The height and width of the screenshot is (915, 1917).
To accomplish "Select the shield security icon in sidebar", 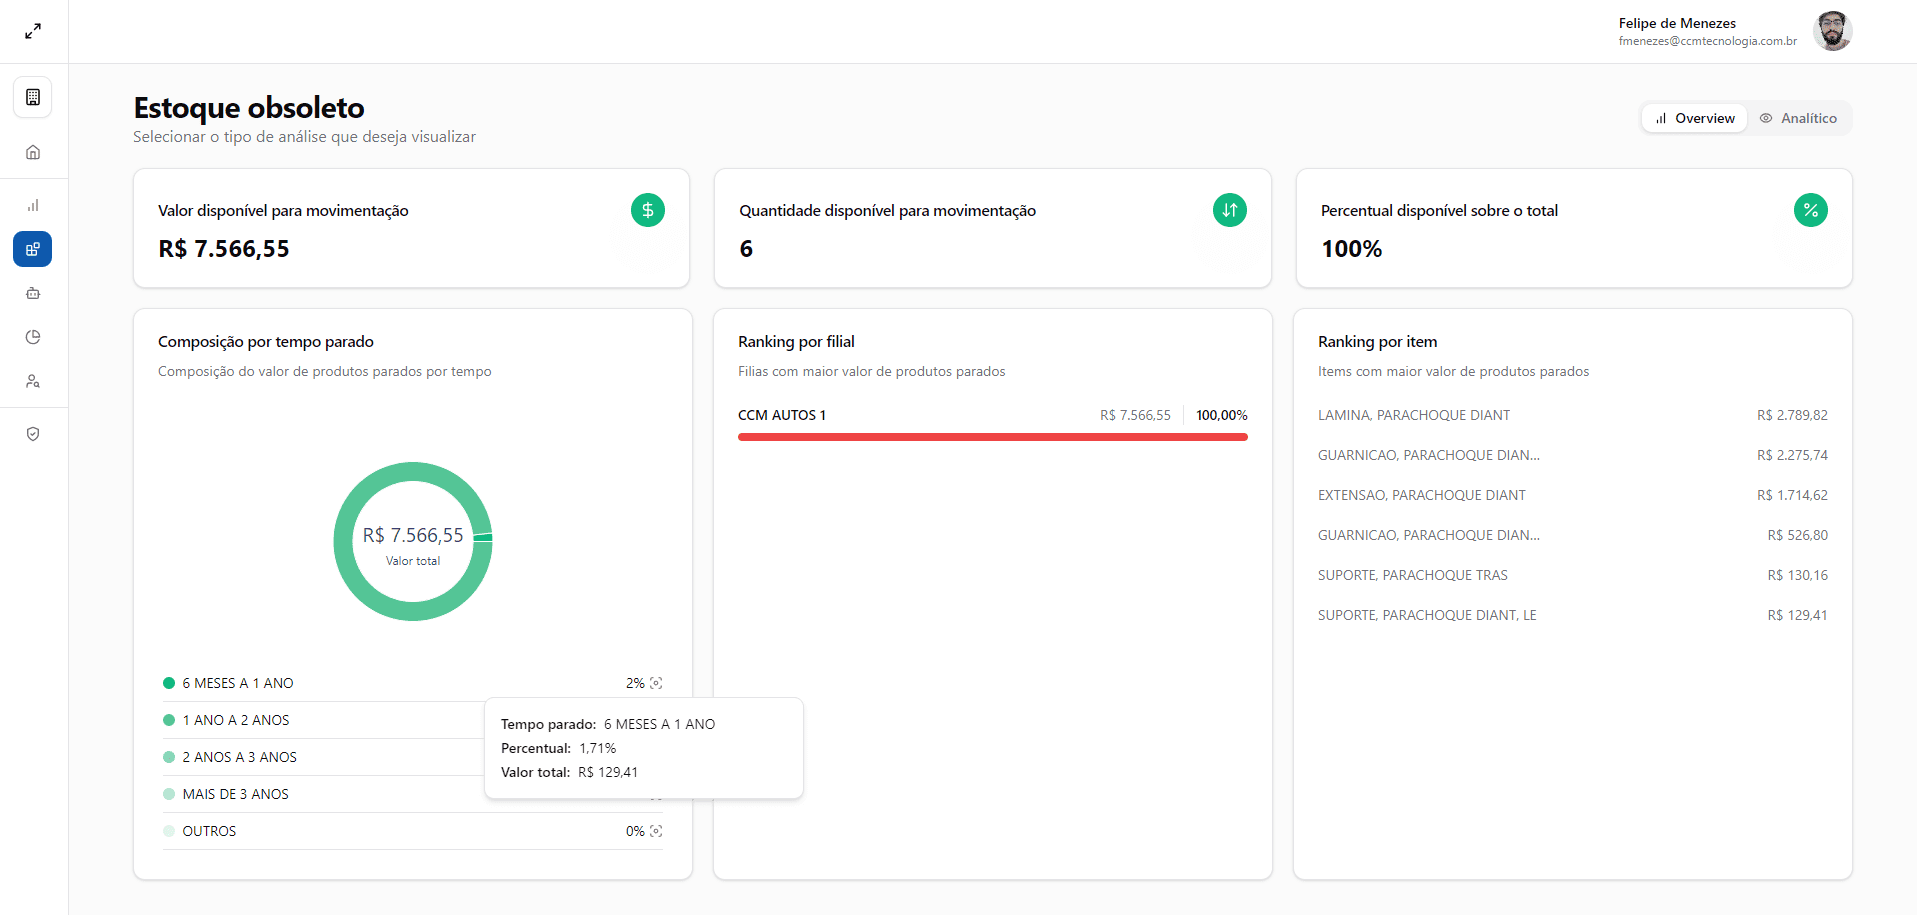I will (33, 434).
